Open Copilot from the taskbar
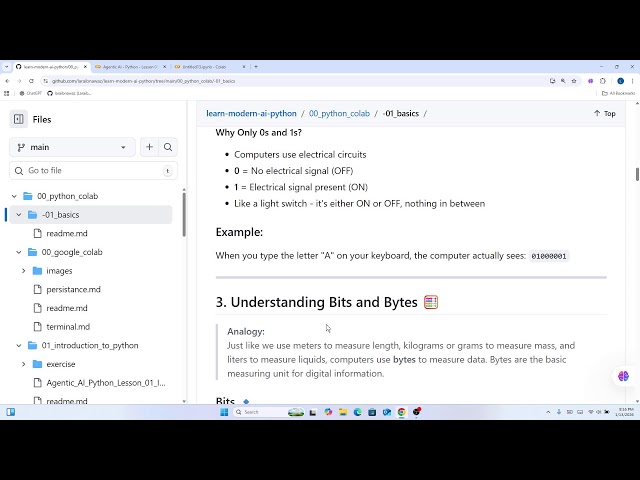640x480 pixels. tap(328, 412)
